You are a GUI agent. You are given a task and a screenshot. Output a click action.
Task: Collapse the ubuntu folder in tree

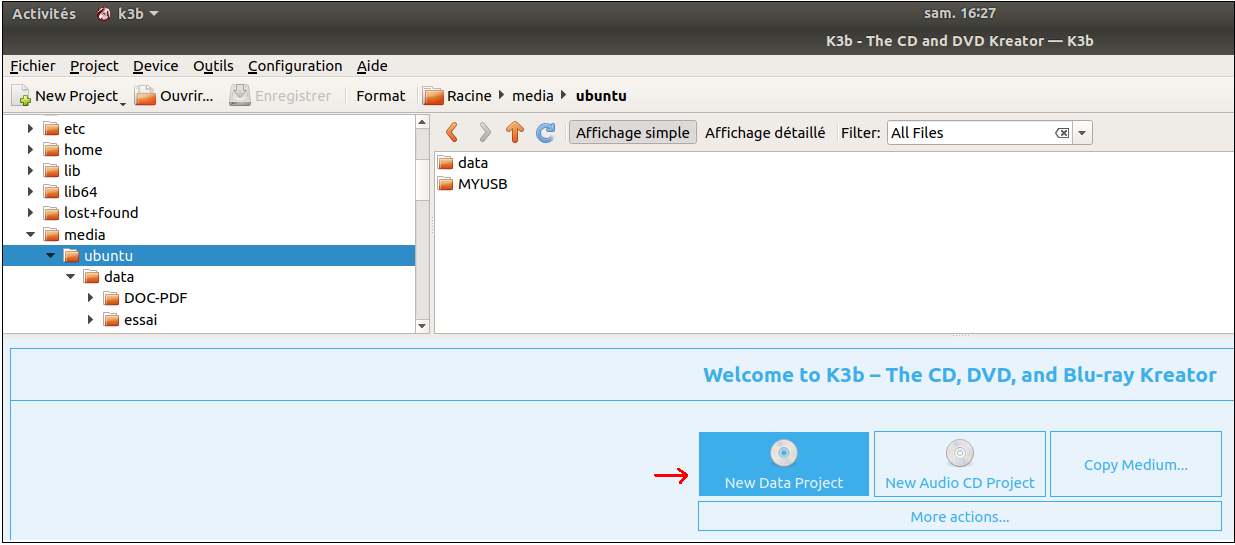51,255
